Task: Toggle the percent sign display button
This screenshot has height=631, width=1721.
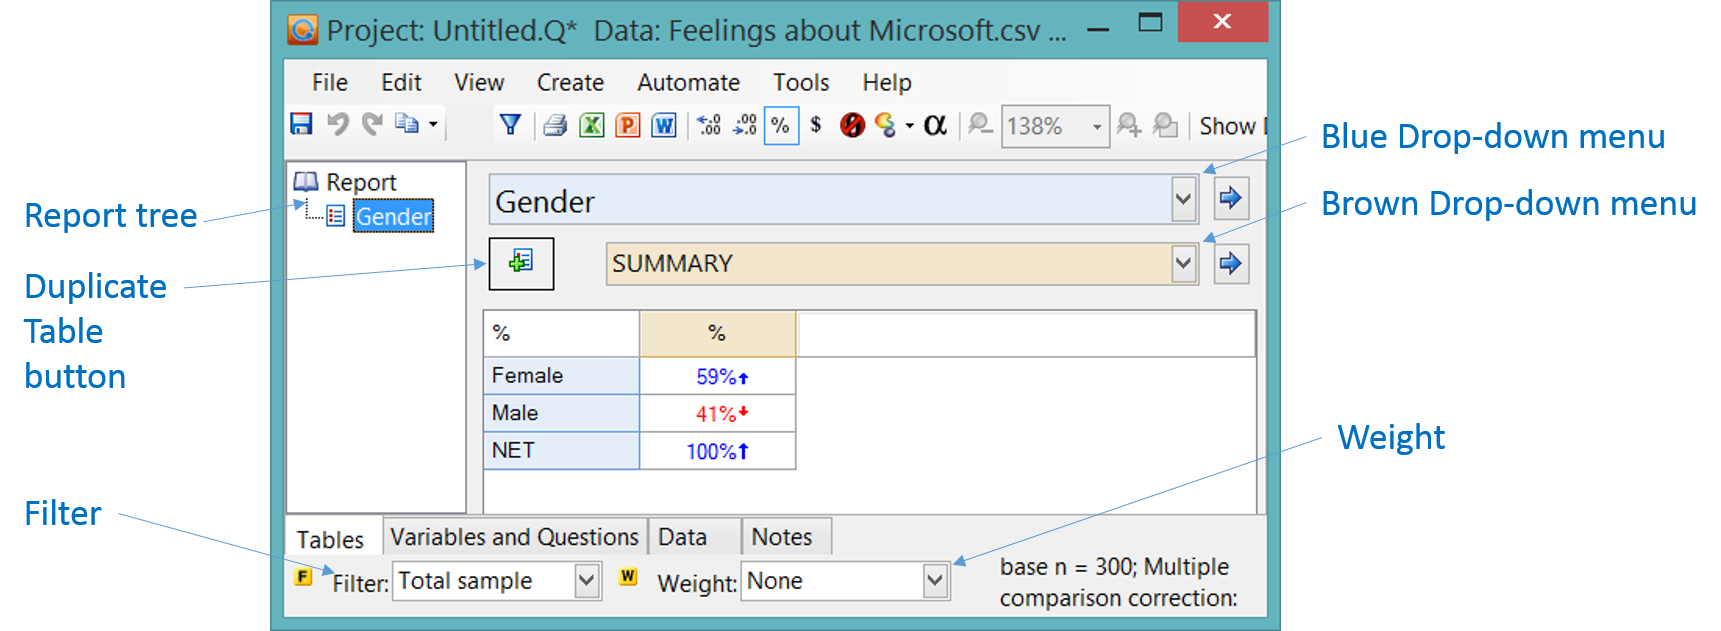Action: click(781, 126)
